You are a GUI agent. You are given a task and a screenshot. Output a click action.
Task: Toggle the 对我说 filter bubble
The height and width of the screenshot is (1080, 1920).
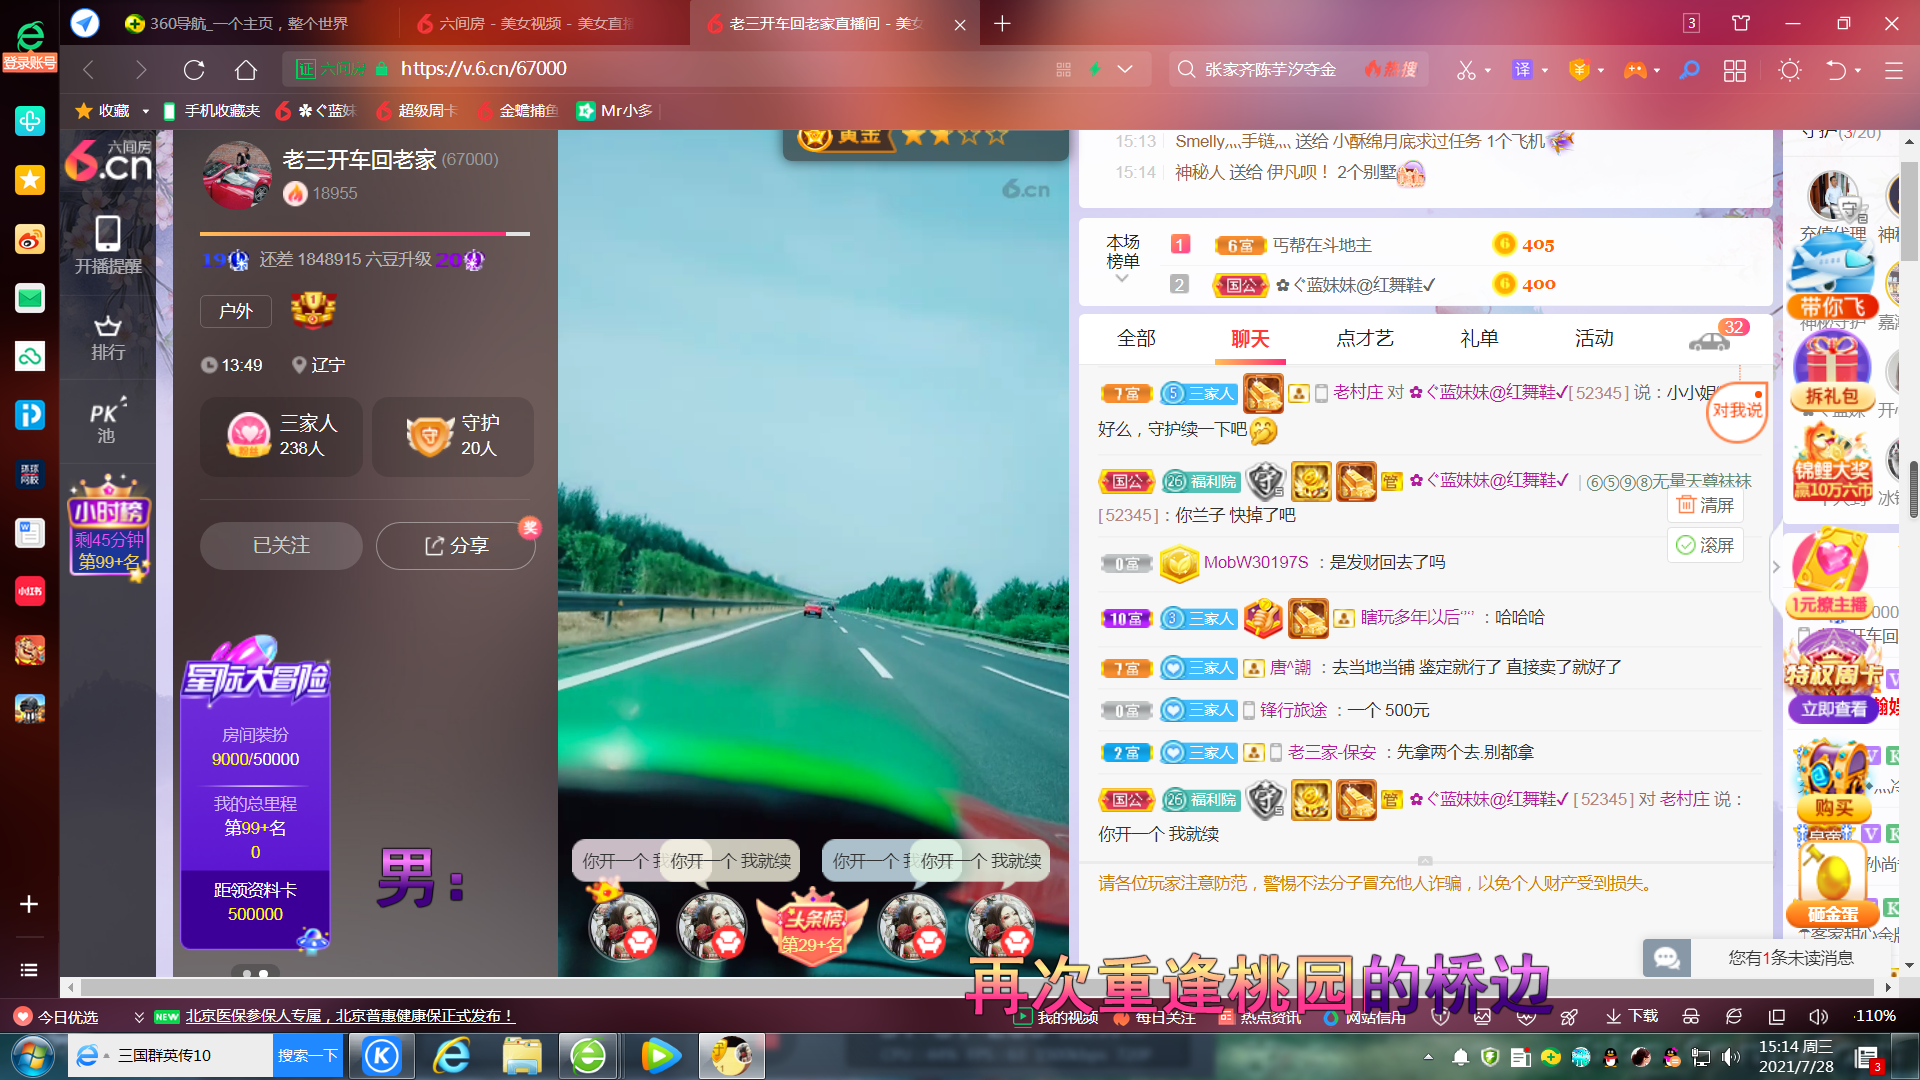1737,411
